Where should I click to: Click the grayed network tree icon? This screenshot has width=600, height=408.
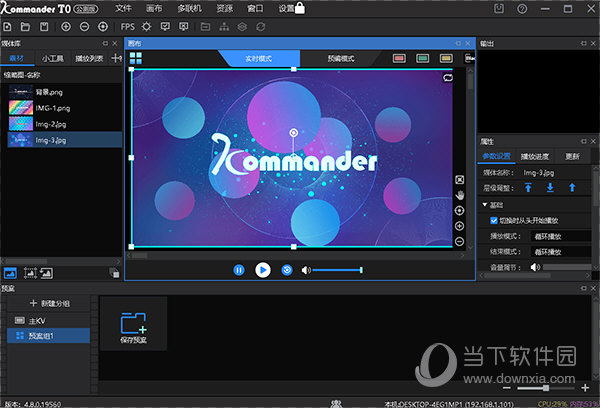point(224,27)
